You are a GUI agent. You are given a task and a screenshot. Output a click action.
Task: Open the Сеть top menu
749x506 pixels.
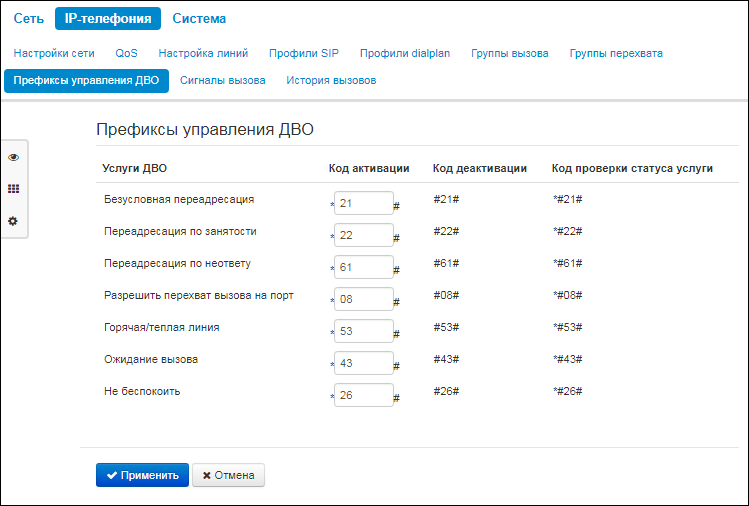[28, 18]
